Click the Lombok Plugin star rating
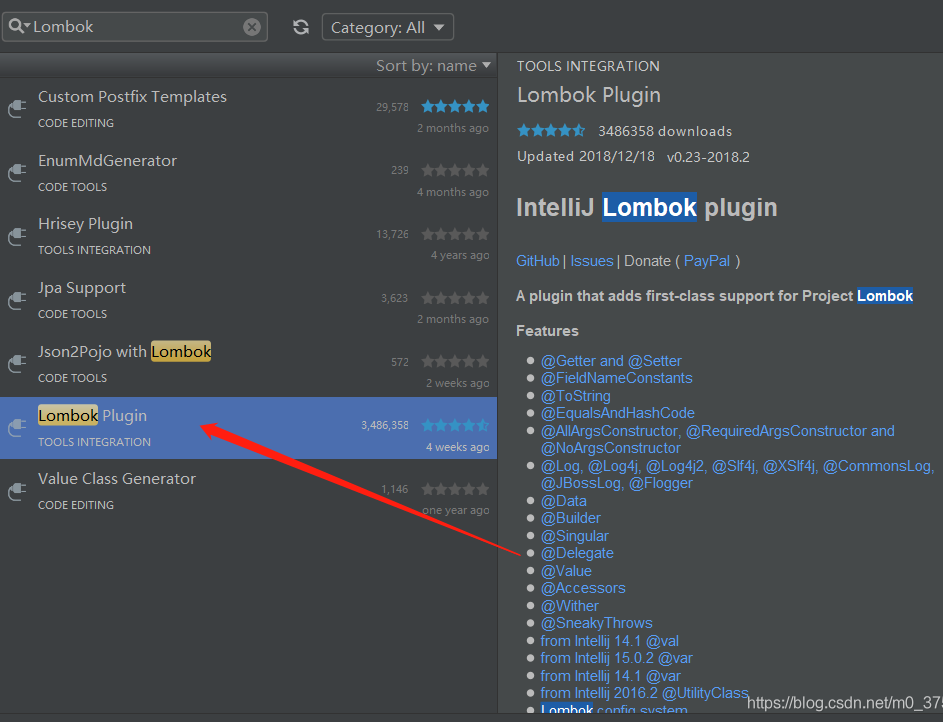The height and width of the screenshot is (722, 943). click(x=455, y=425)
